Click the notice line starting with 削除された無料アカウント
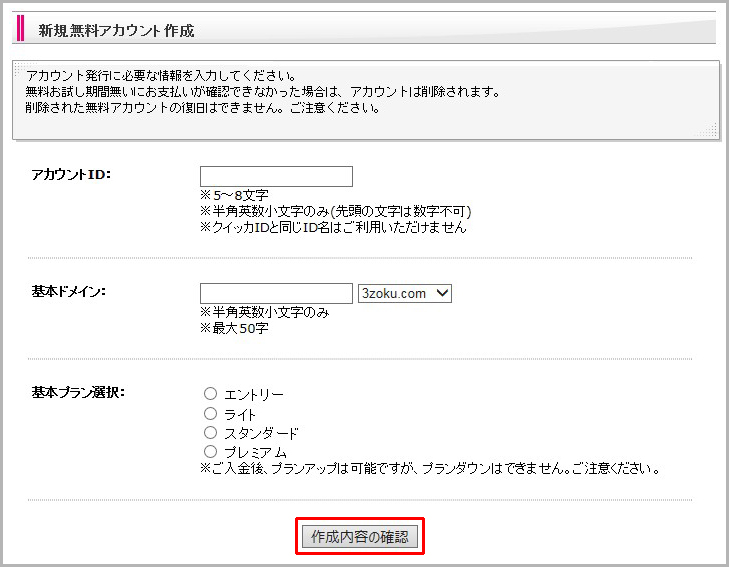Screen dimensions: 729x567 pos(203,108)
